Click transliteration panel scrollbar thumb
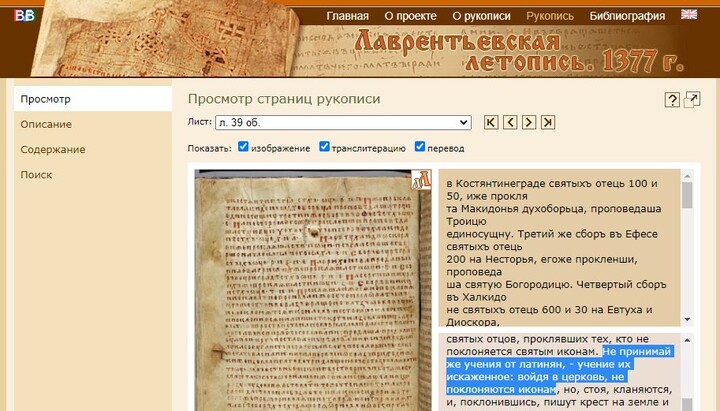720x411 pixels. pos(687,195)
